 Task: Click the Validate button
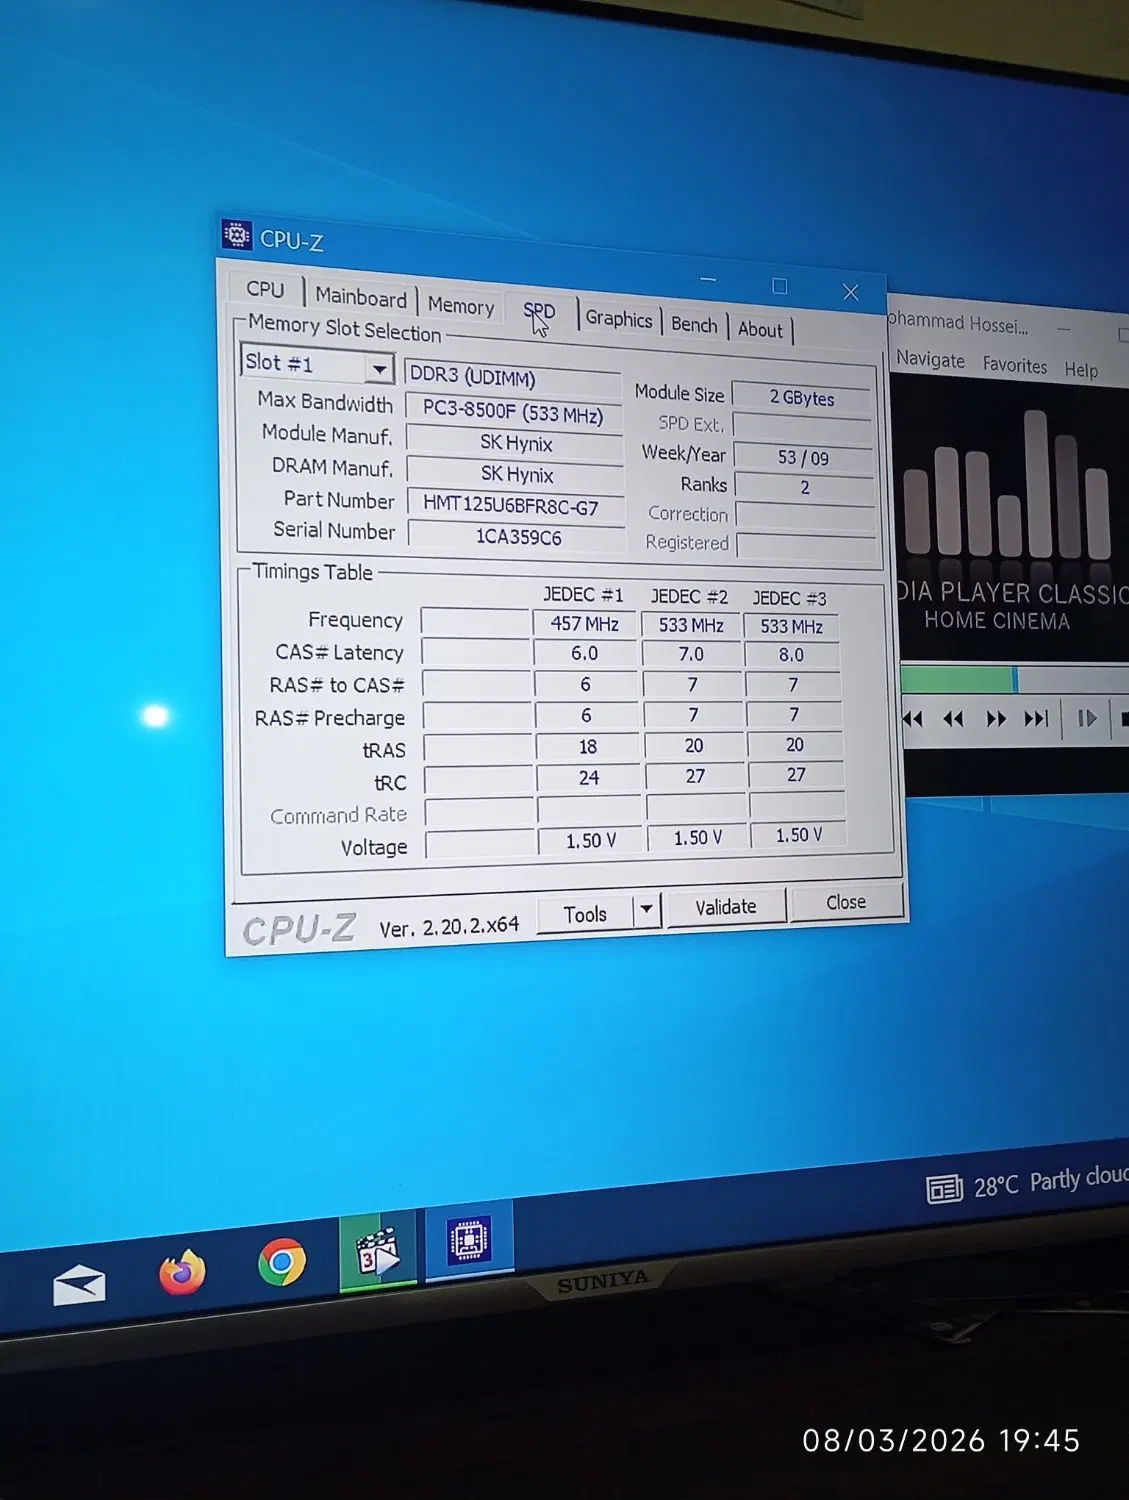[726, 907]
